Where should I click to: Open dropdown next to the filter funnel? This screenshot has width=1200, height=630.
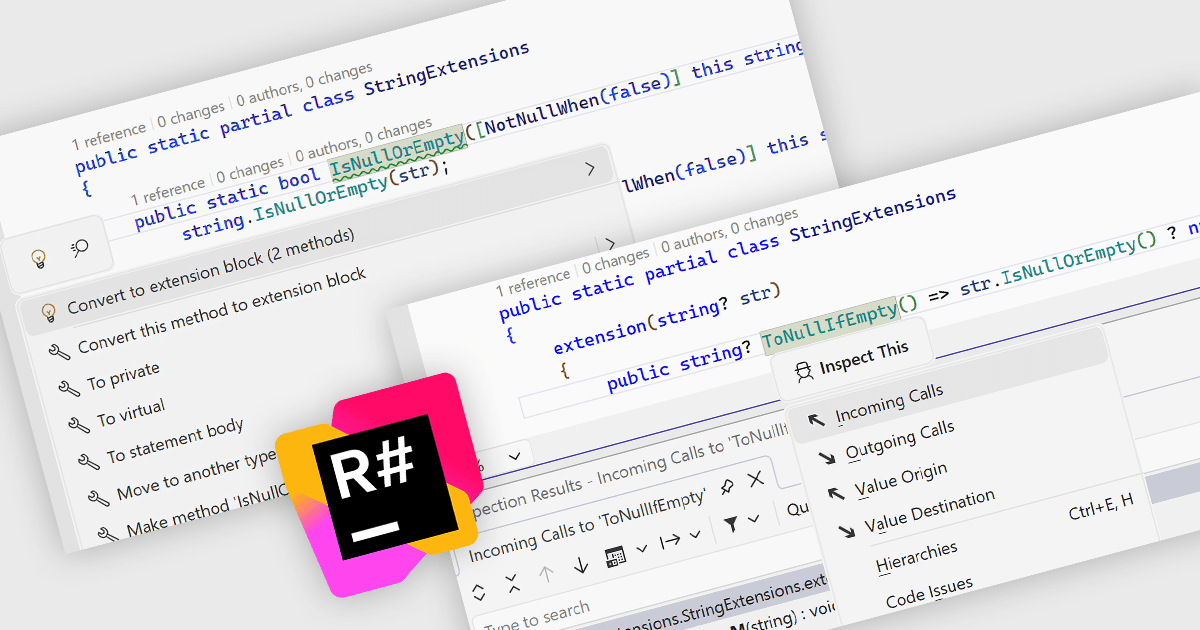(753, 519)
